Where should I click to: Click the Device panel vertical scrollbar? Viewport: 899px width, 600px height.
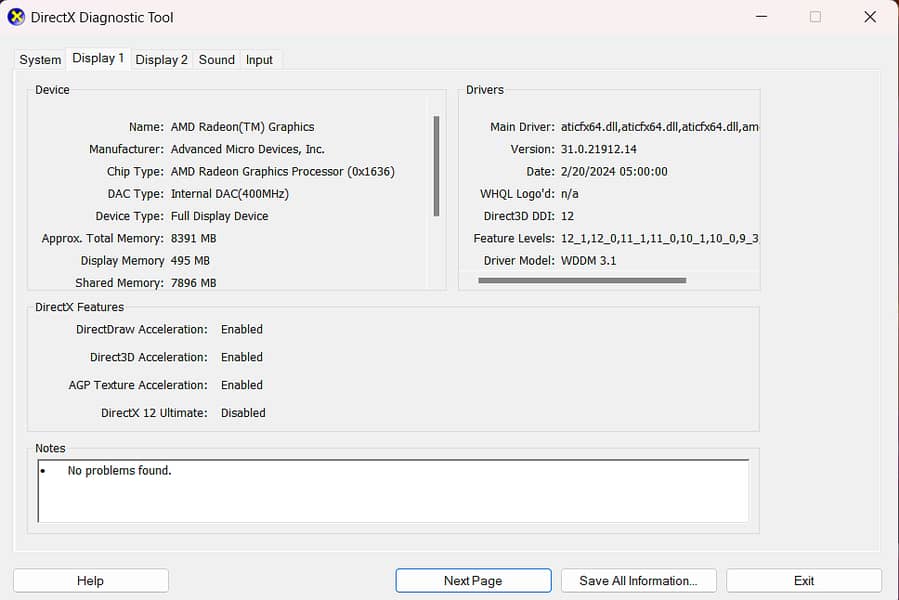point(436,165)
